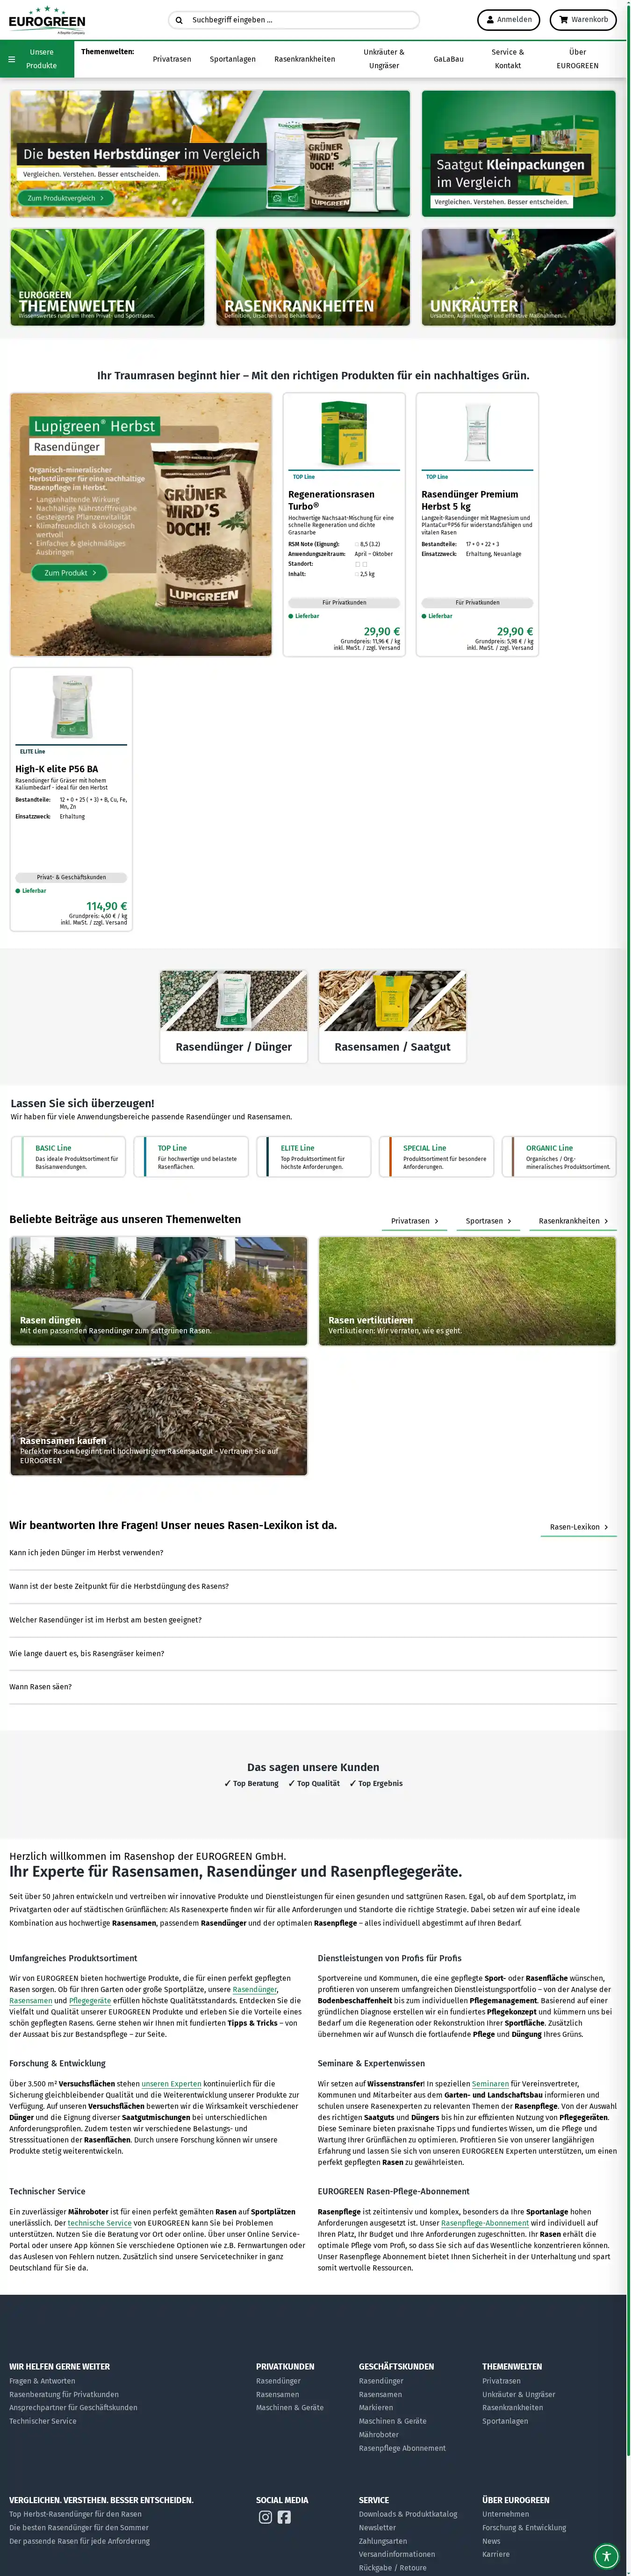Click the 'Zum Produktvergleich' button
The height and width of the screenshot is (2576, 631).
click(64, 198)
